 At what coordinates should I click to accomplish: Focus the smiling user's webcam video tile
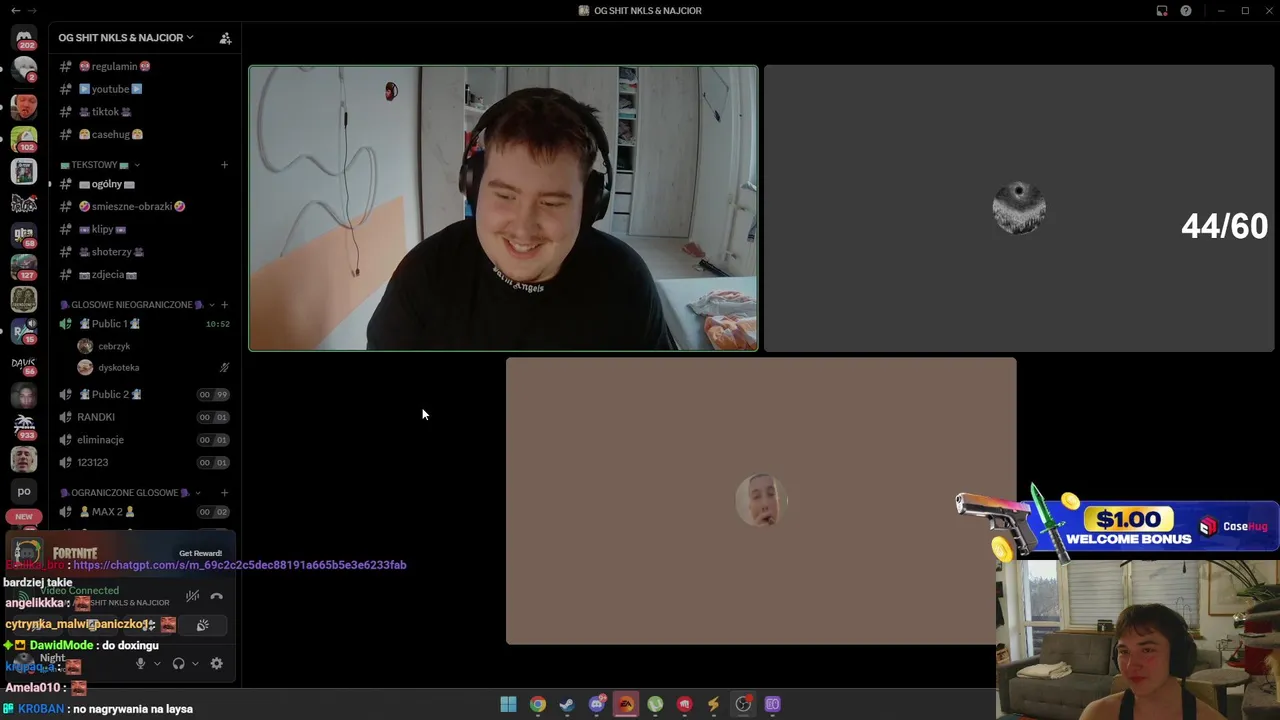click(503, 208)
